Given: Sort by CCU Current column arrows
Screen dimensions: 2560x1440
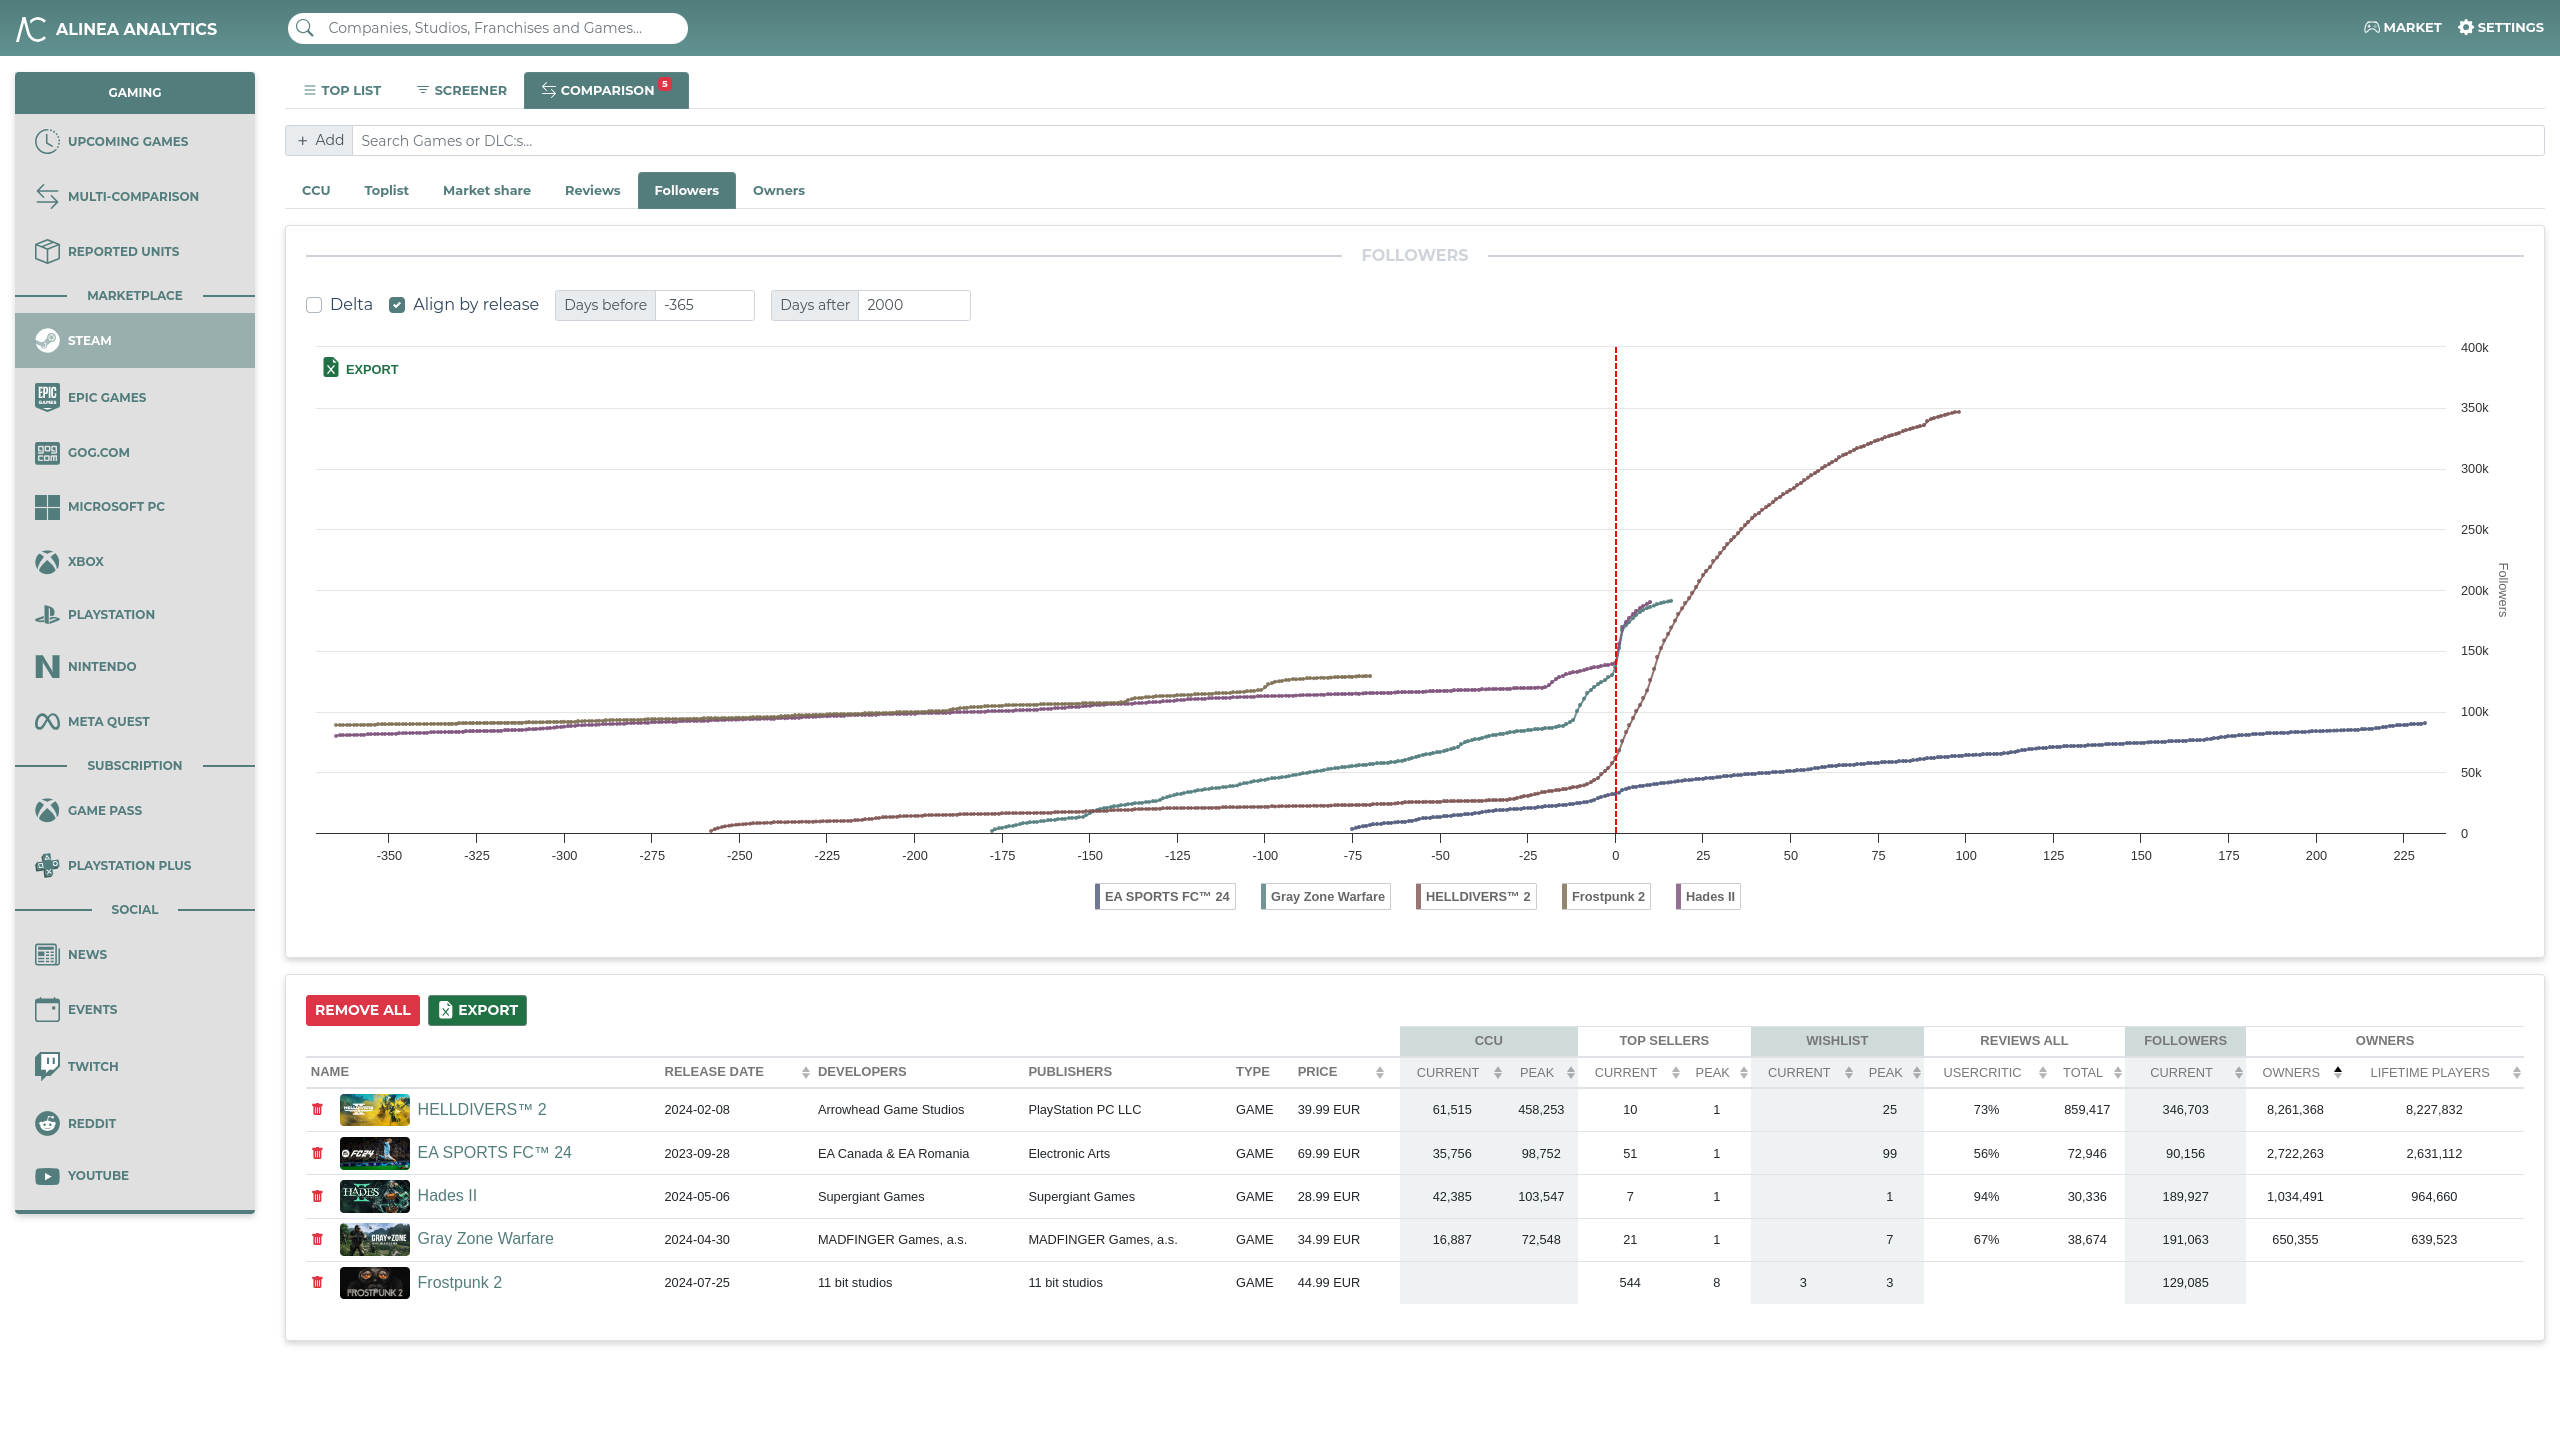Looking at the screenshot, I should click(x=1498, y=1072).
